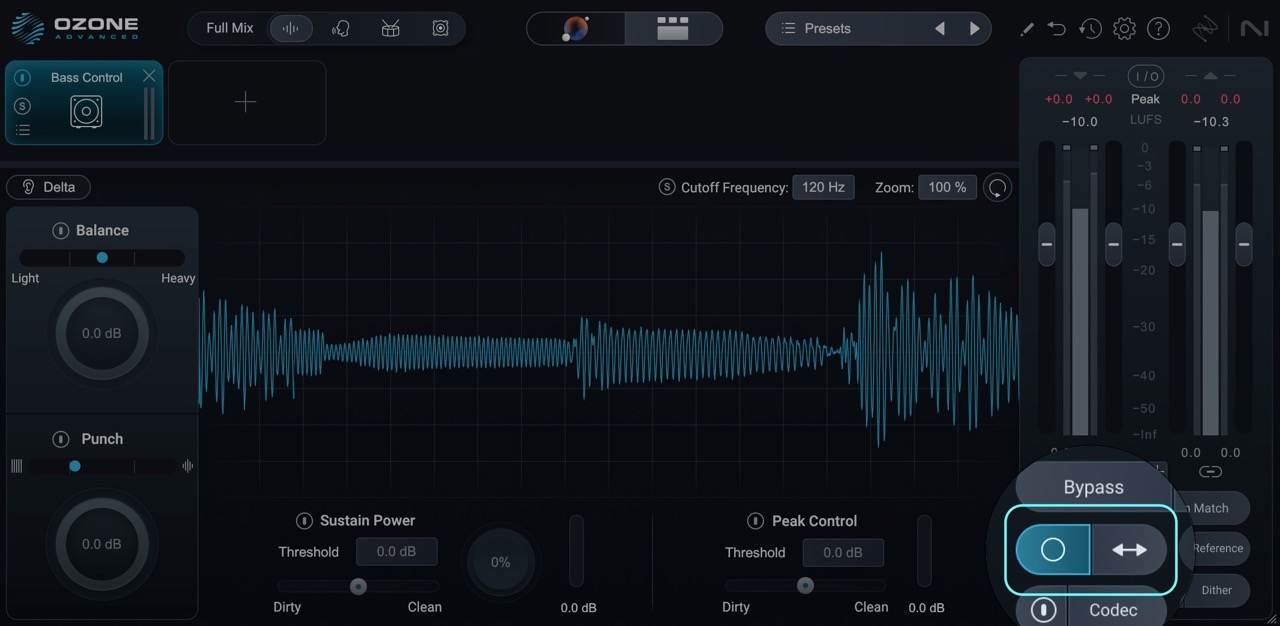Viewport: 1280px width, 626px height.
Task: Open the Master Assistant colorful orb view
Action: click(x=576, y=28)
